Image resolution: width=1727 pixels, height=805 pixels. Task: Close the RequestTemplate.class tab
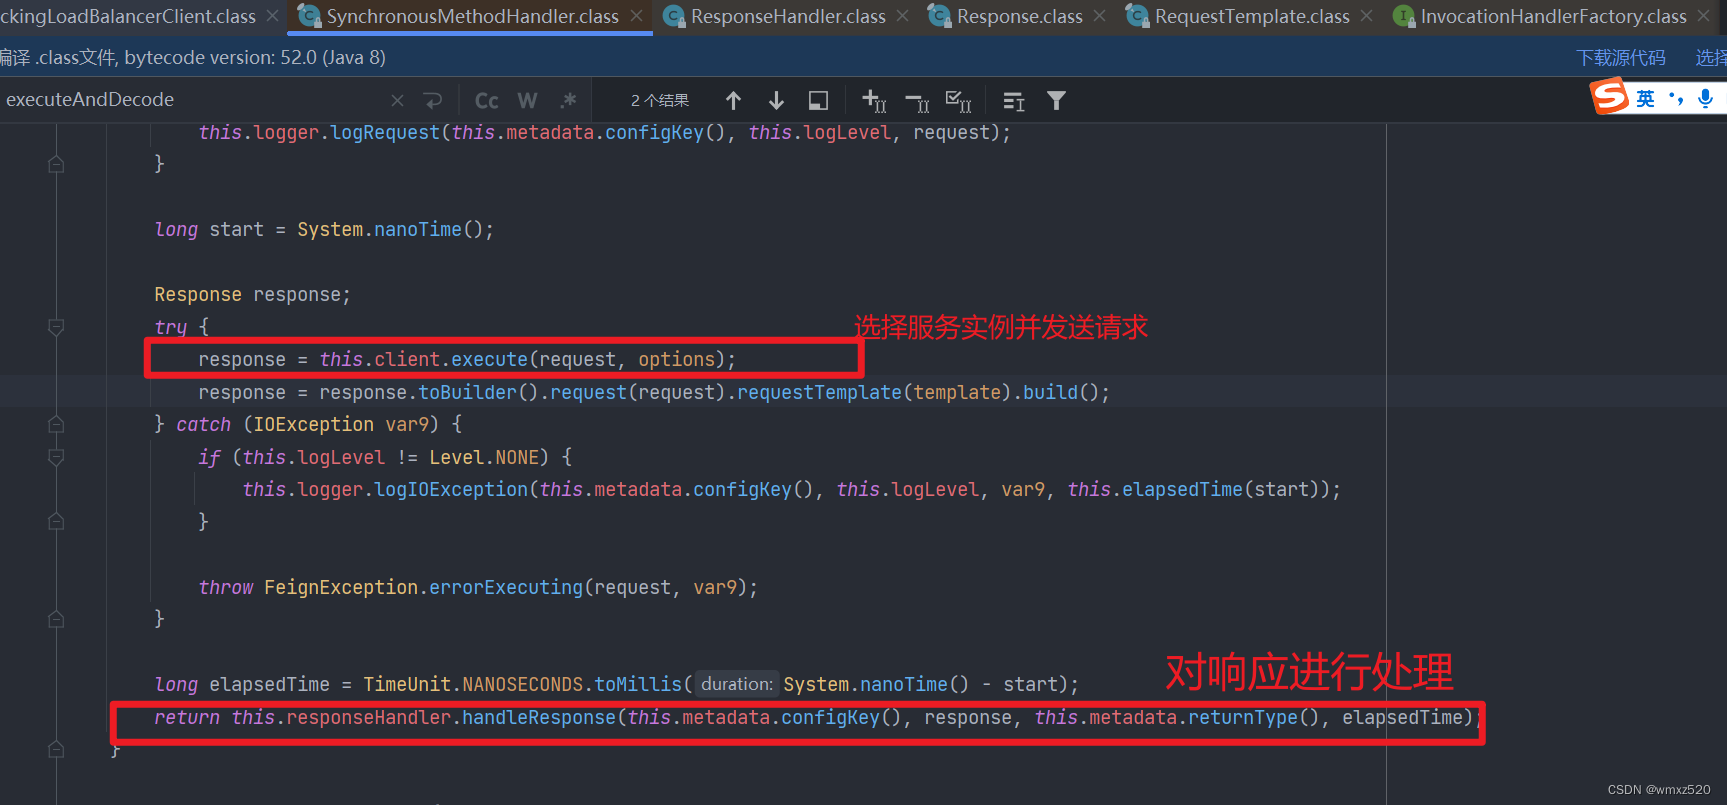pyautogui.click(x=1367, y=16)
